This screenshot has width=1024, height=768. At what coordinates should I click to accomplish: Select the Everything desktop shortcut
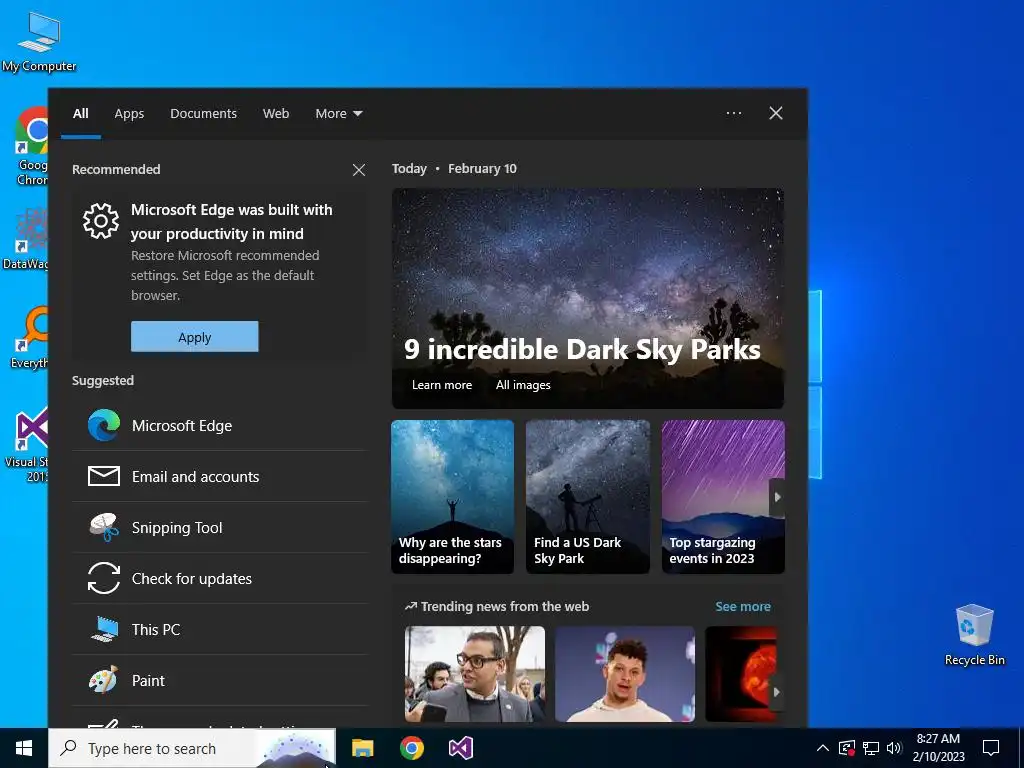(x=29, y=338)
